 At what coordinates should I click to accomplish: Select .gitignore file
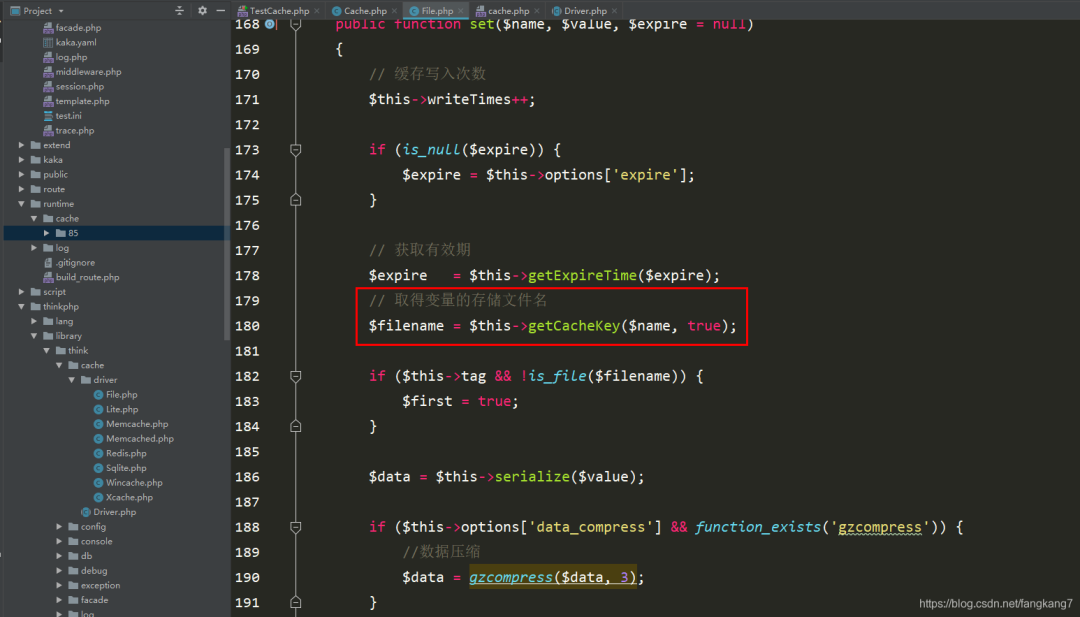coord(70,263)
